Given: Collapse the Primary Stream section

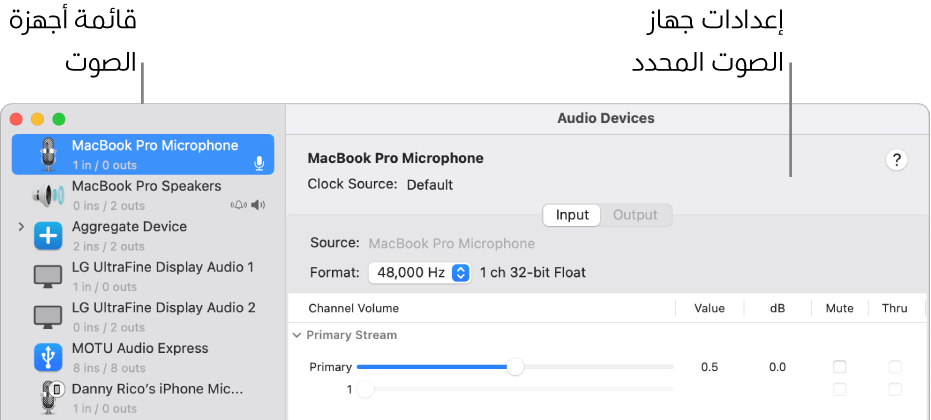Looking at the screenshot, I should tap(297, 336).
